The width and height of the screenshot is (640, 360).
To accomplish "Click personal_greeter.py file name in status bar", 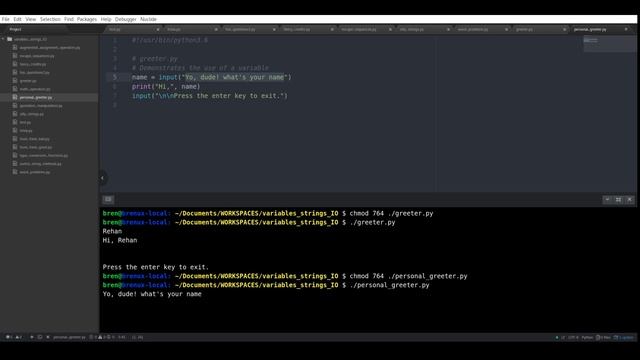I will (69, 337).
